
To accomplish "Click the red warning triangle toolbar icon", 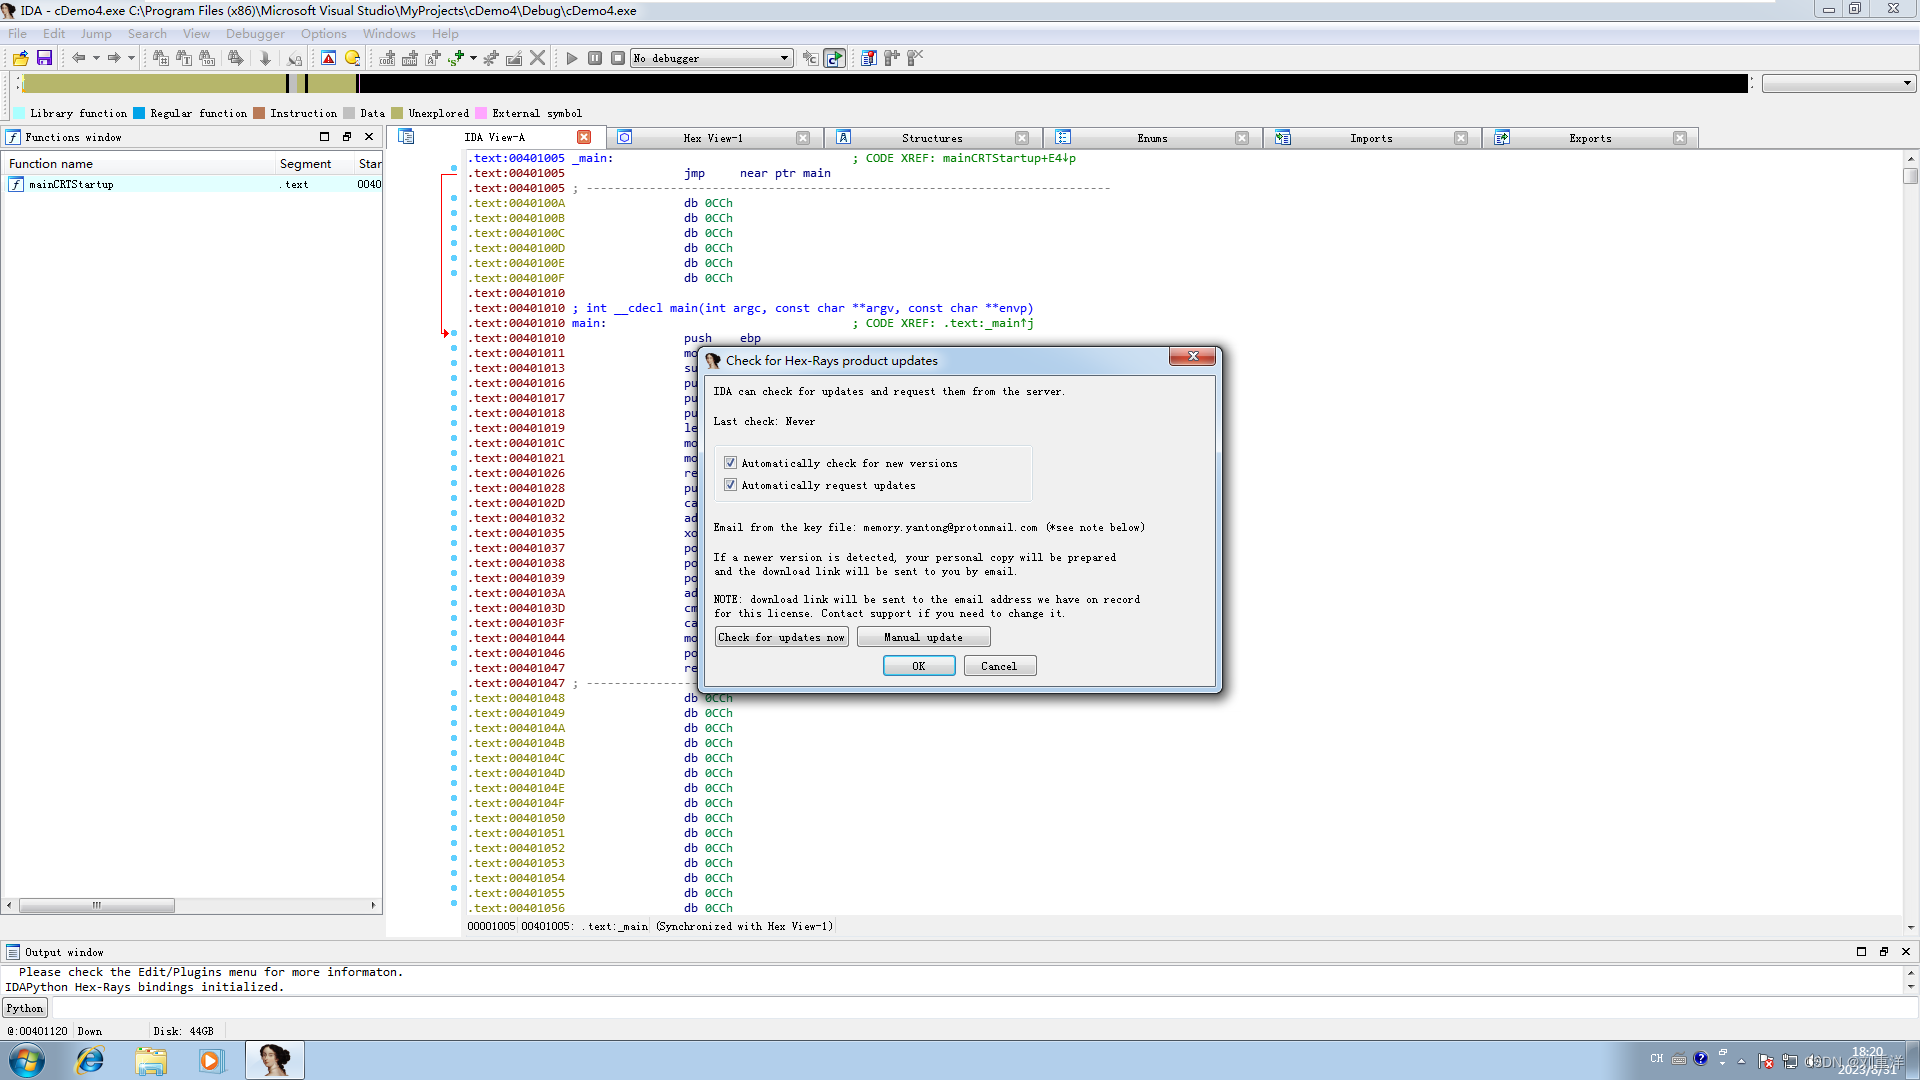I will 328,58.
